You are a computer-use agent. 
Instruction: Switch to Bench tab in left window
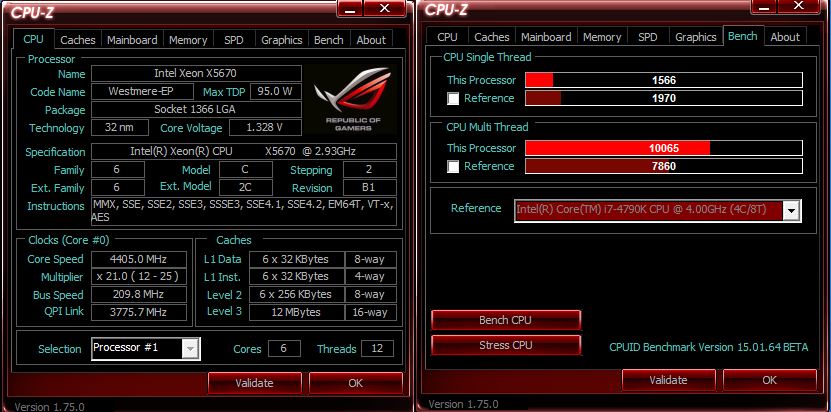click(329, 40)
